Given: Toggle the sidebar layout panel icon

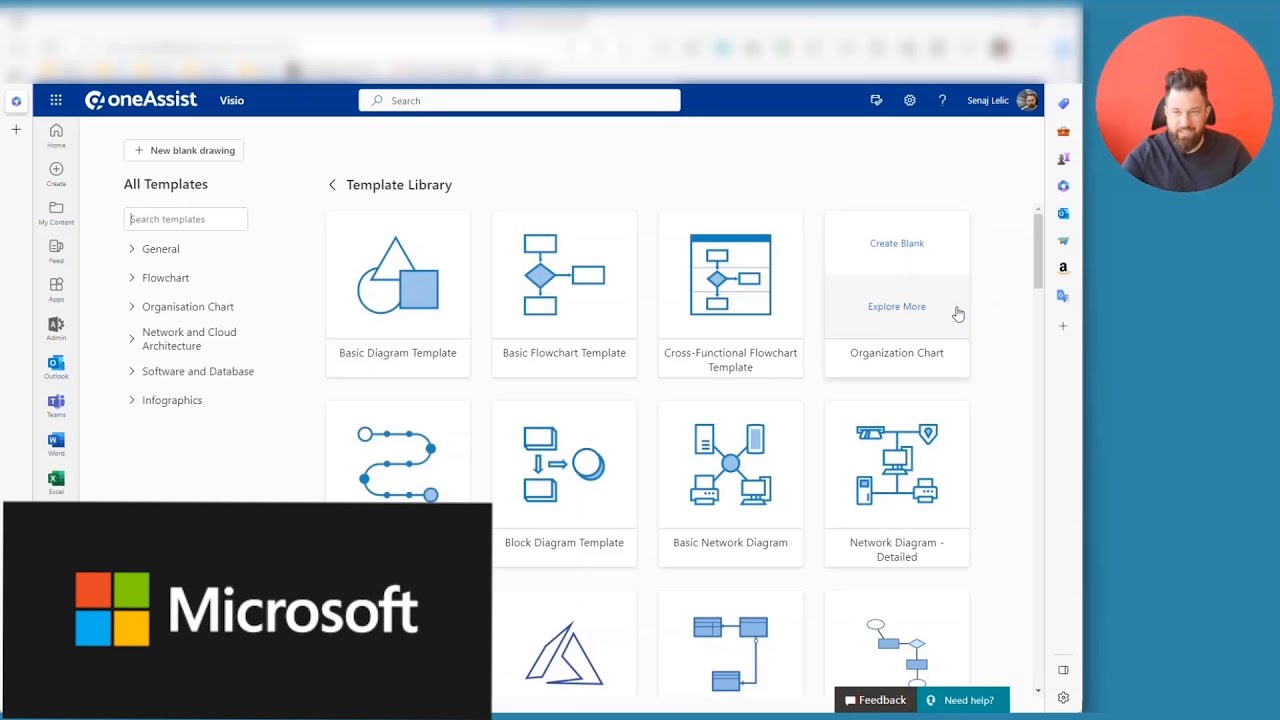Looking at the screenshot, I should [x=1063, y=670].
